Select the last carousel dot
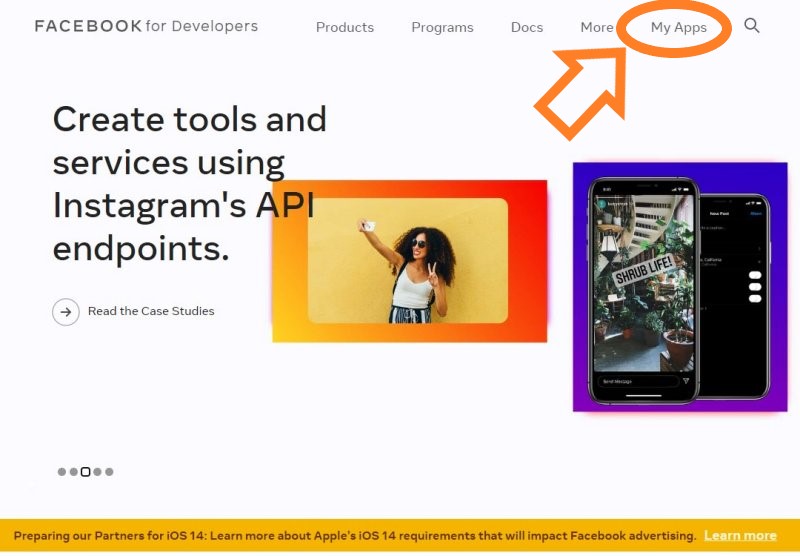The image size is (800, 556). [x=109, y=472]
